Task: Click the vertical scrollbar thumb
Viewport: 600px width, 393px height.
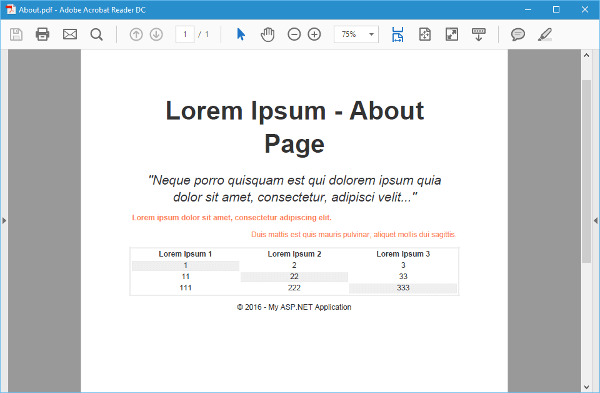Action: pyautogui.click(x=586, y=171)
